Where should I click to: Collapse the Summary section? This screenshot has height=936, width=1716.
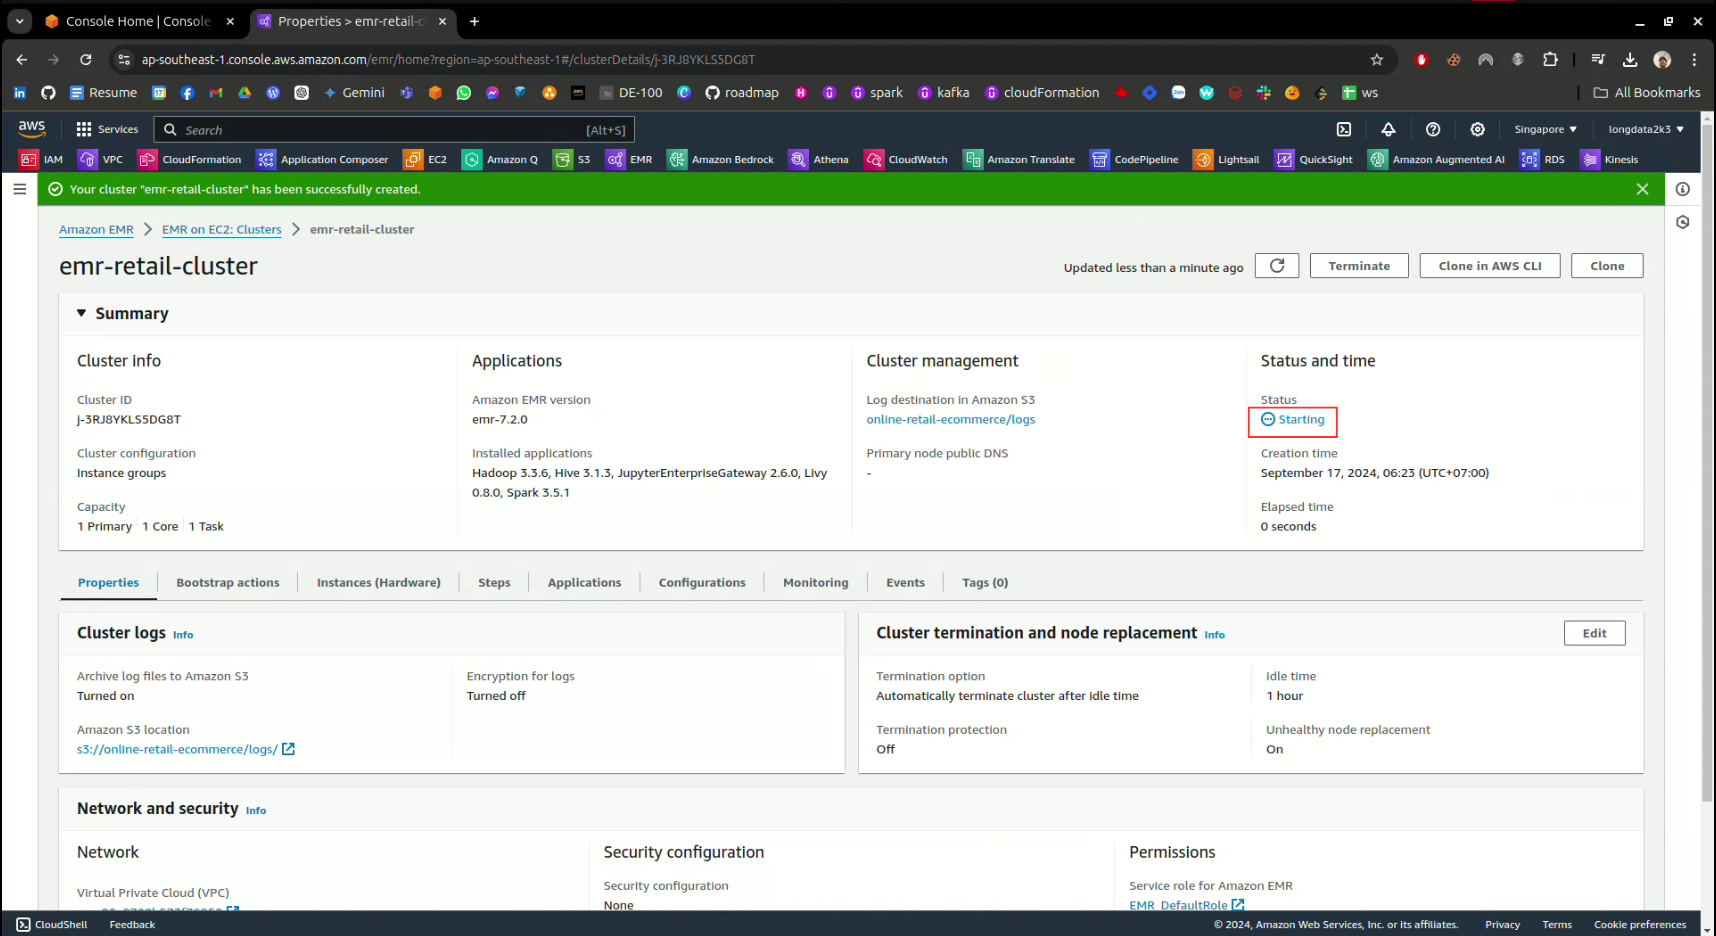click(82, 314)
